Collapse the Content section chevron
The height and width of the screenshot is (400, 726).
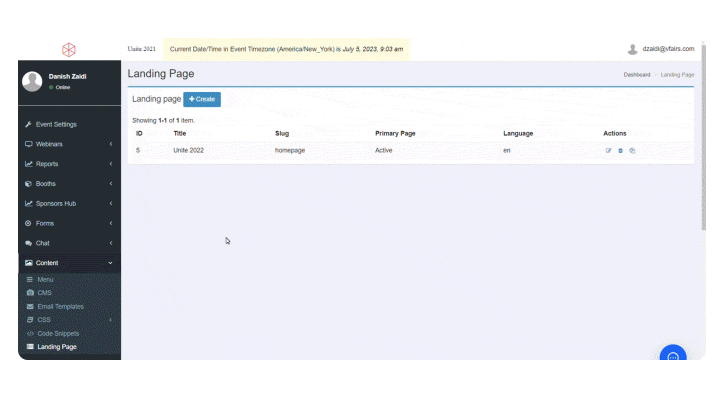pos(111,263)
